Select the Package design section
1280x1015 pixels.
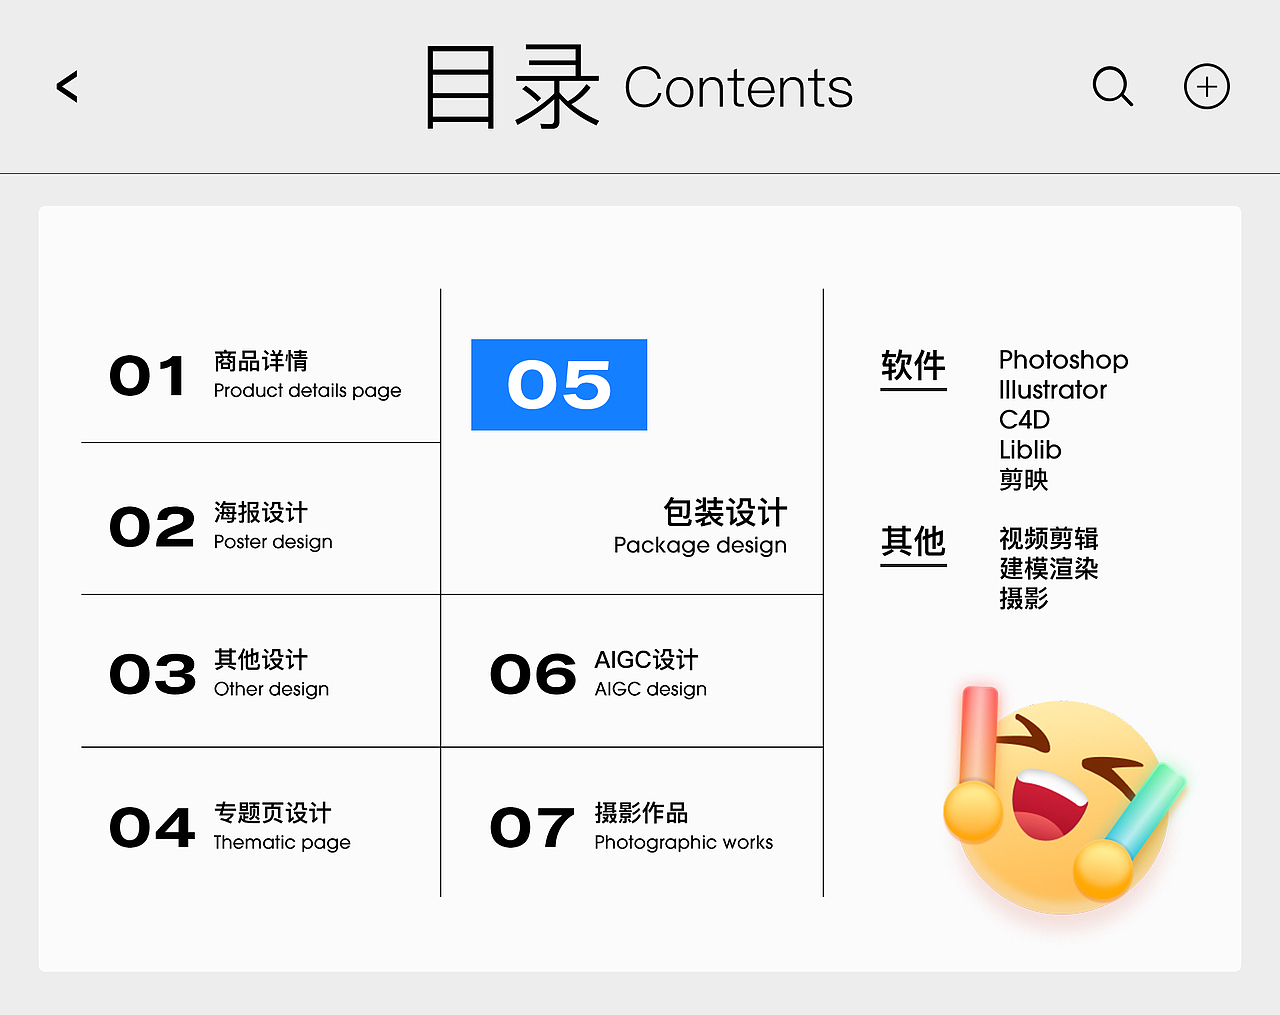[700, 528]
